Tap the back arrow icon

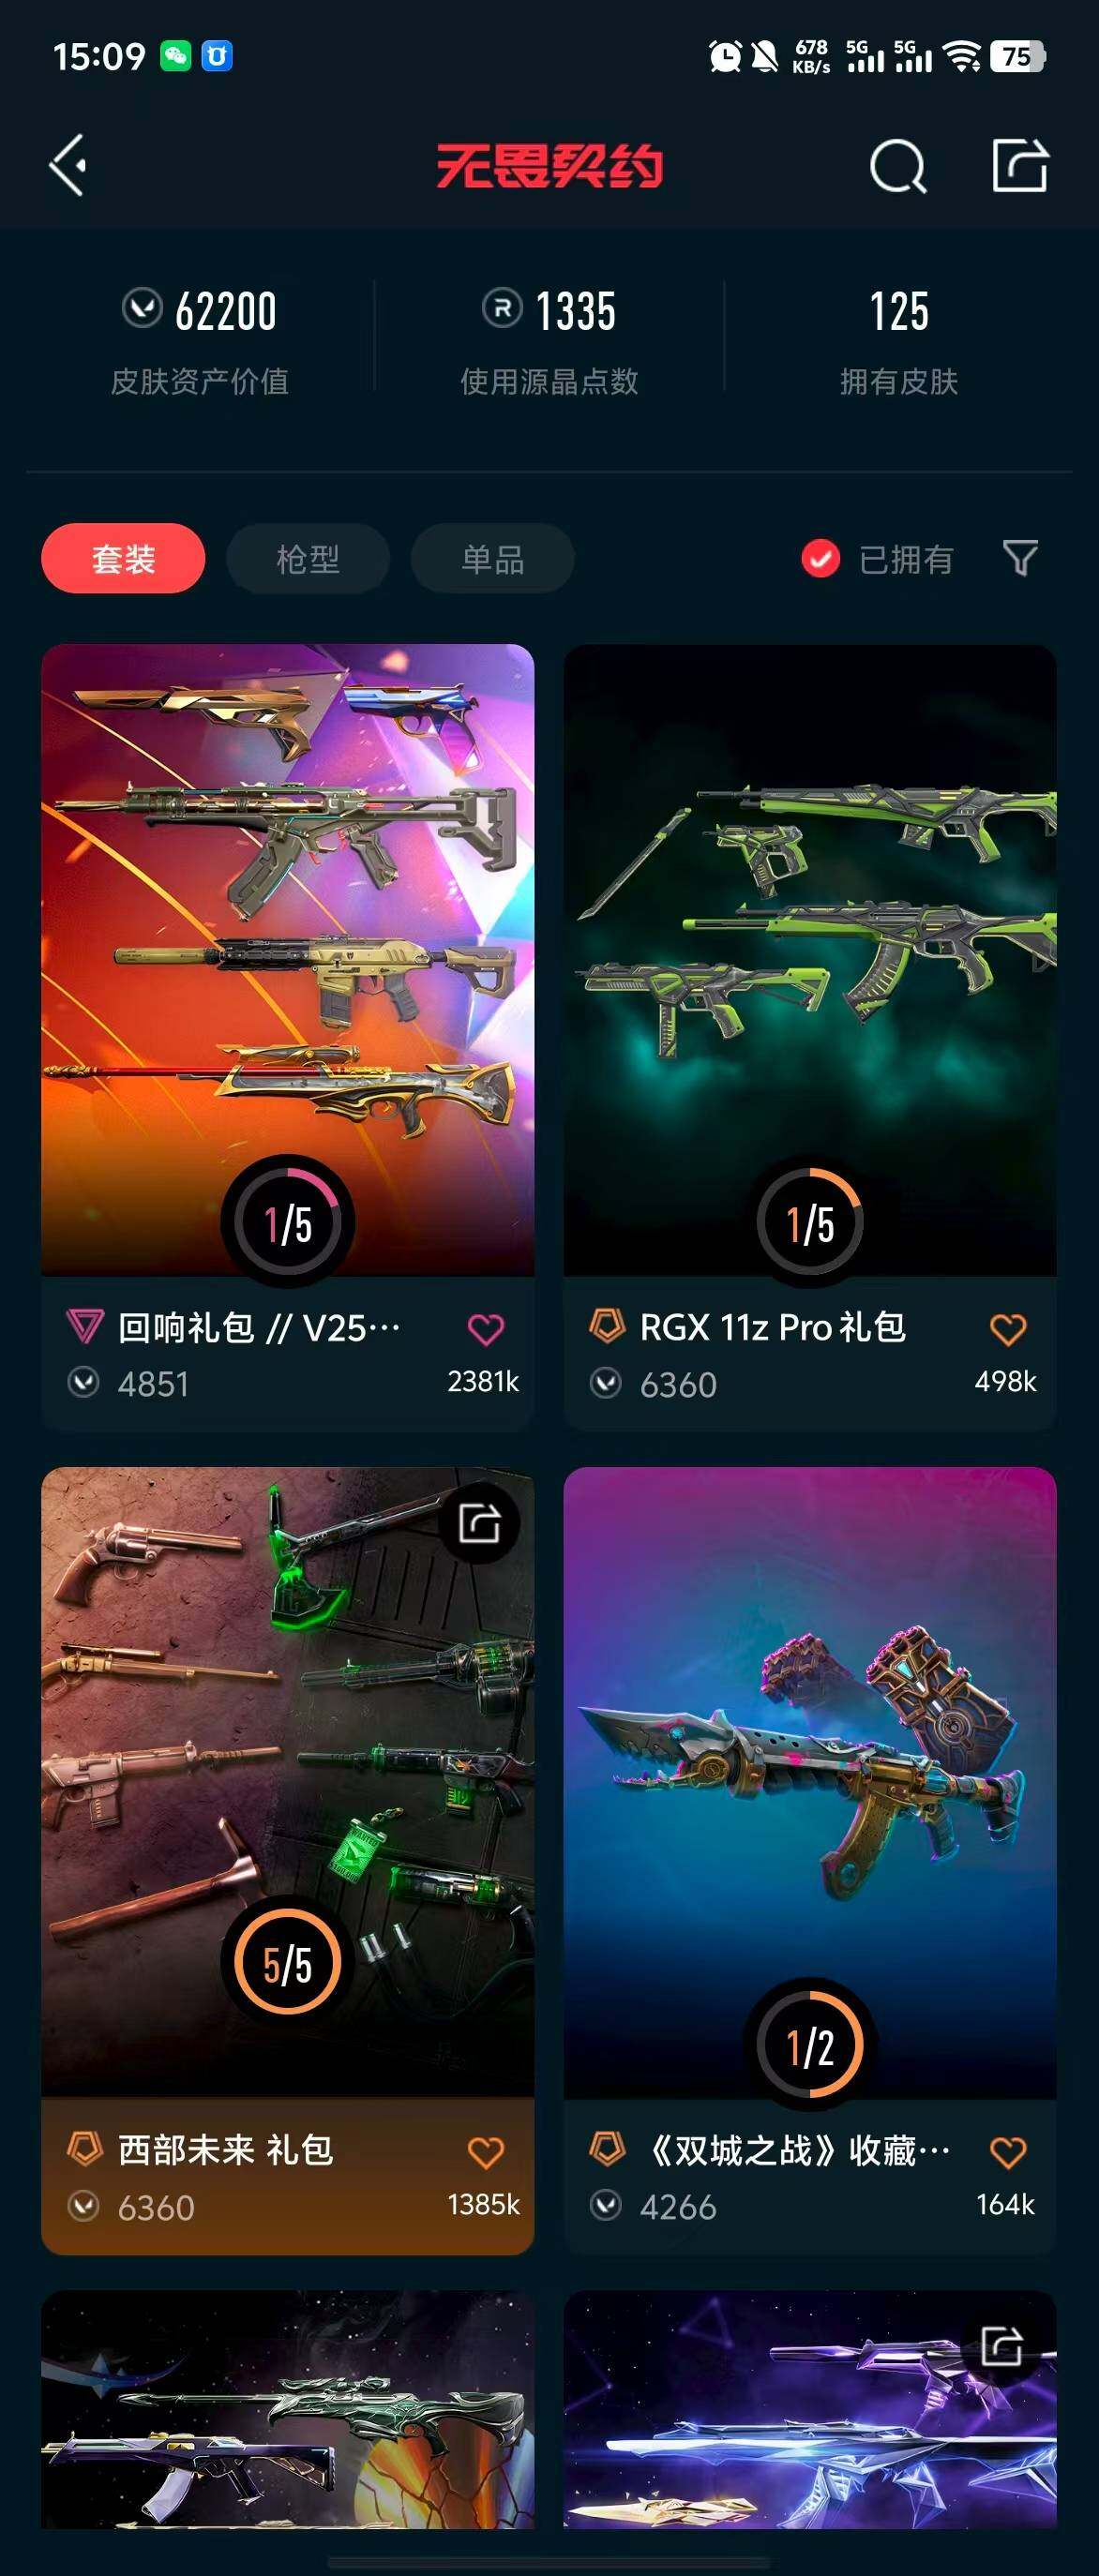coord(68,165)
